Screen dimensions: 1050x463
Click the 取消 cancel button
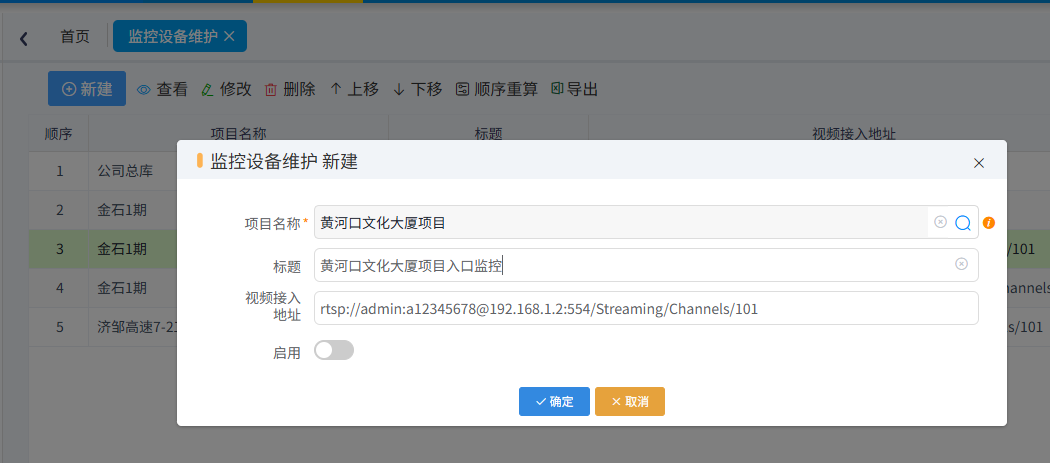click(x=630, y=401)
